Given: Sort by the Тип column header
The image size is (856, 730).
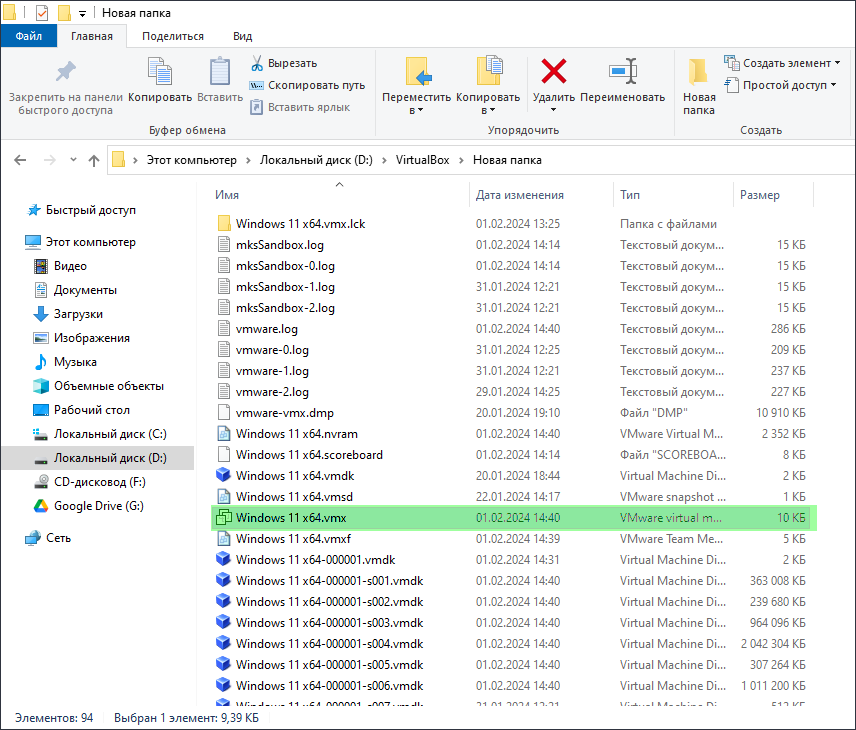Looking at the screenshot, I should [x=630, y=195].
